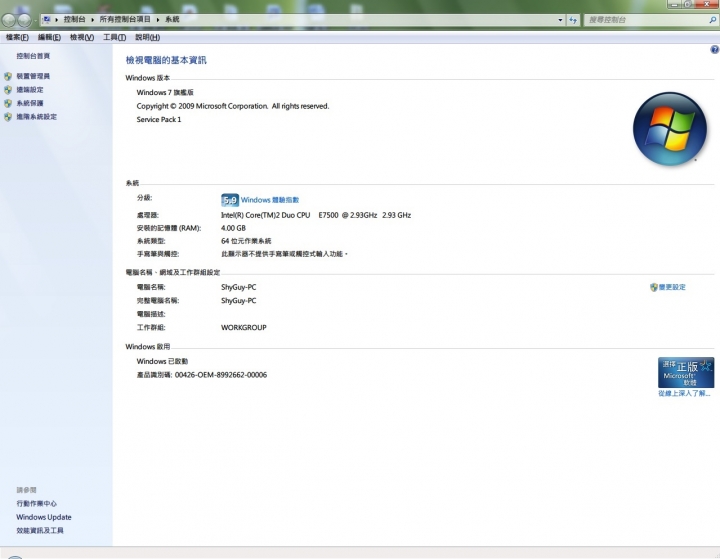The height and width of the screenshot is (559, 720).
Task: Click the genuine Microsoft software badge
Action: pos(686,372)
